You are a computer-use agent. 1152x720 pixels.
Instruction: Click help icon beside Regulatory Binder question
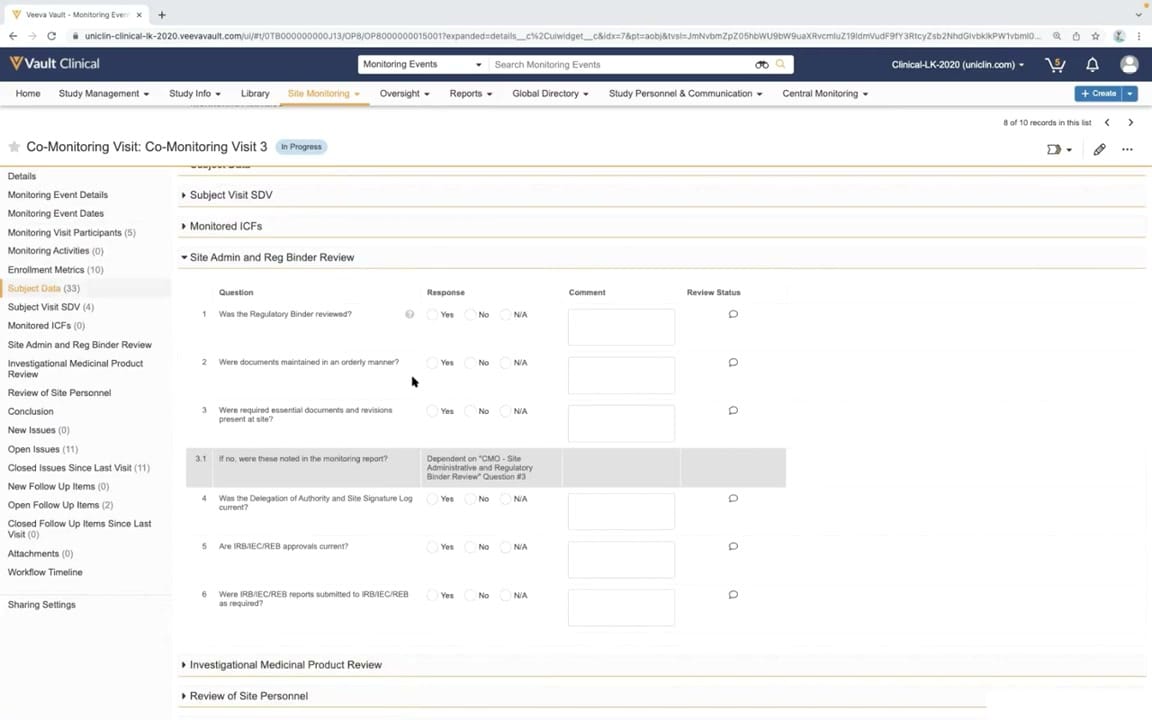(x=409, y=314)
